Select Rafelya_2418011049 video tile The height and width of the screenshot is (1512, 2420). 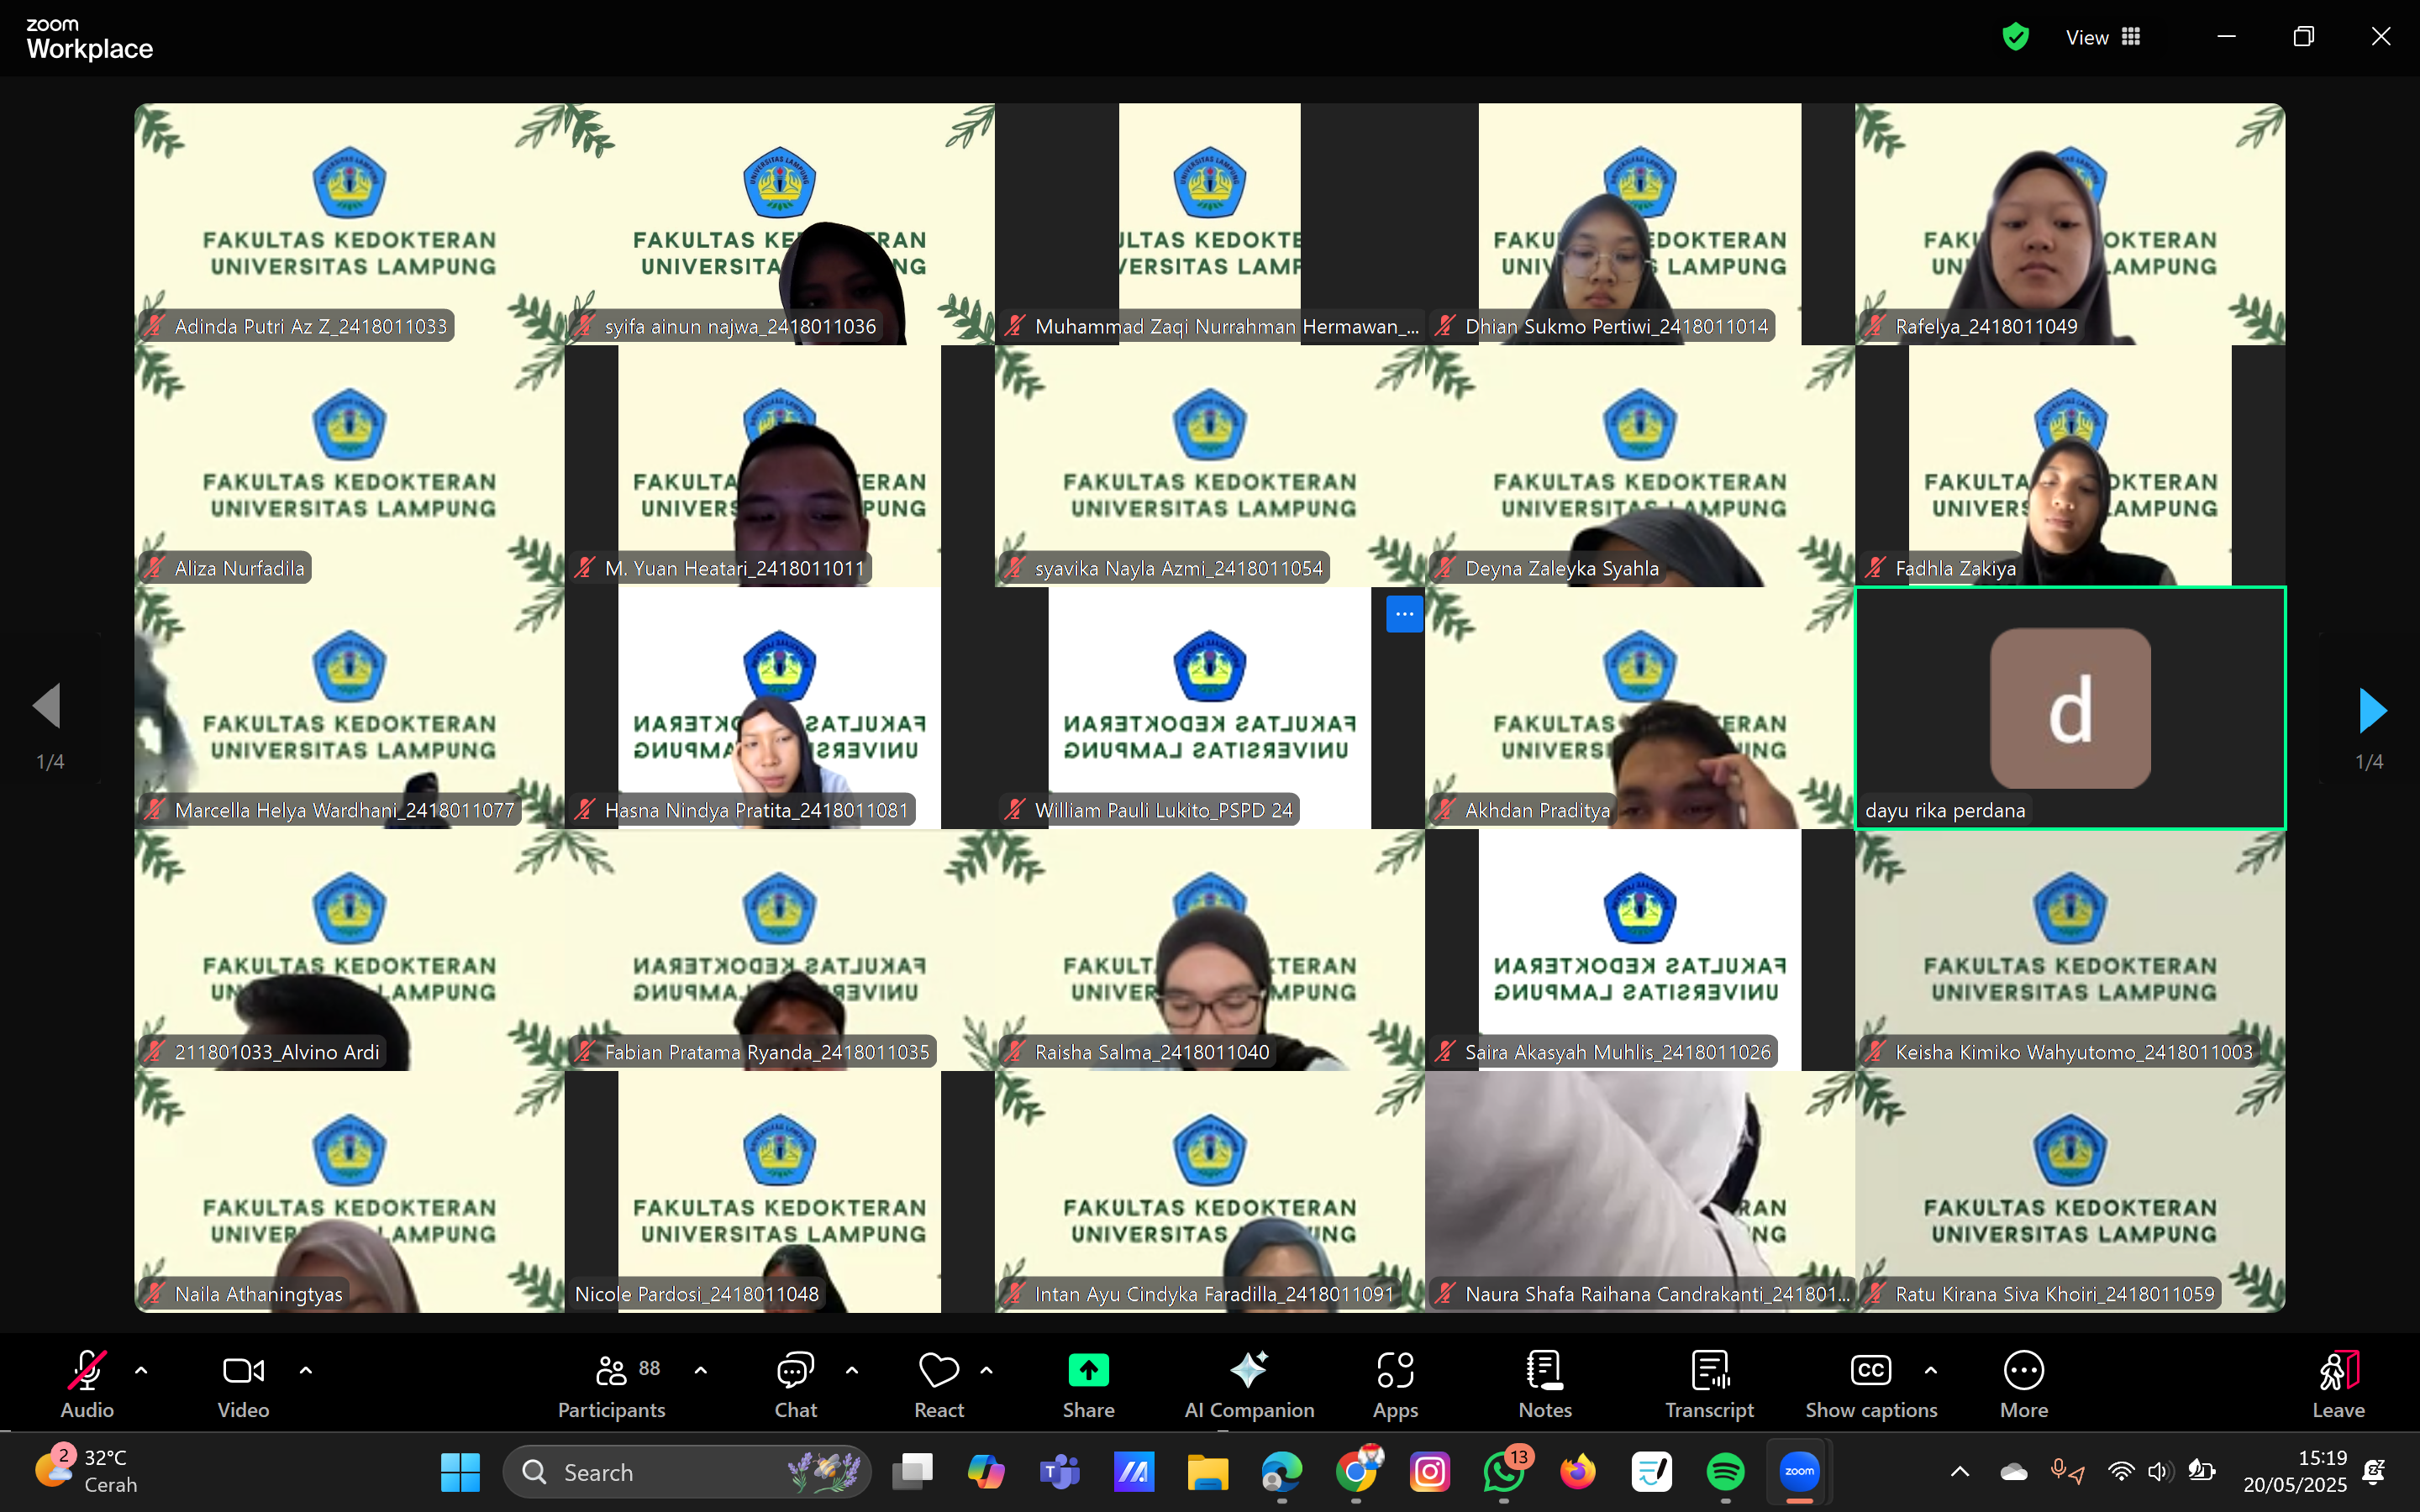coord(2070,224)
